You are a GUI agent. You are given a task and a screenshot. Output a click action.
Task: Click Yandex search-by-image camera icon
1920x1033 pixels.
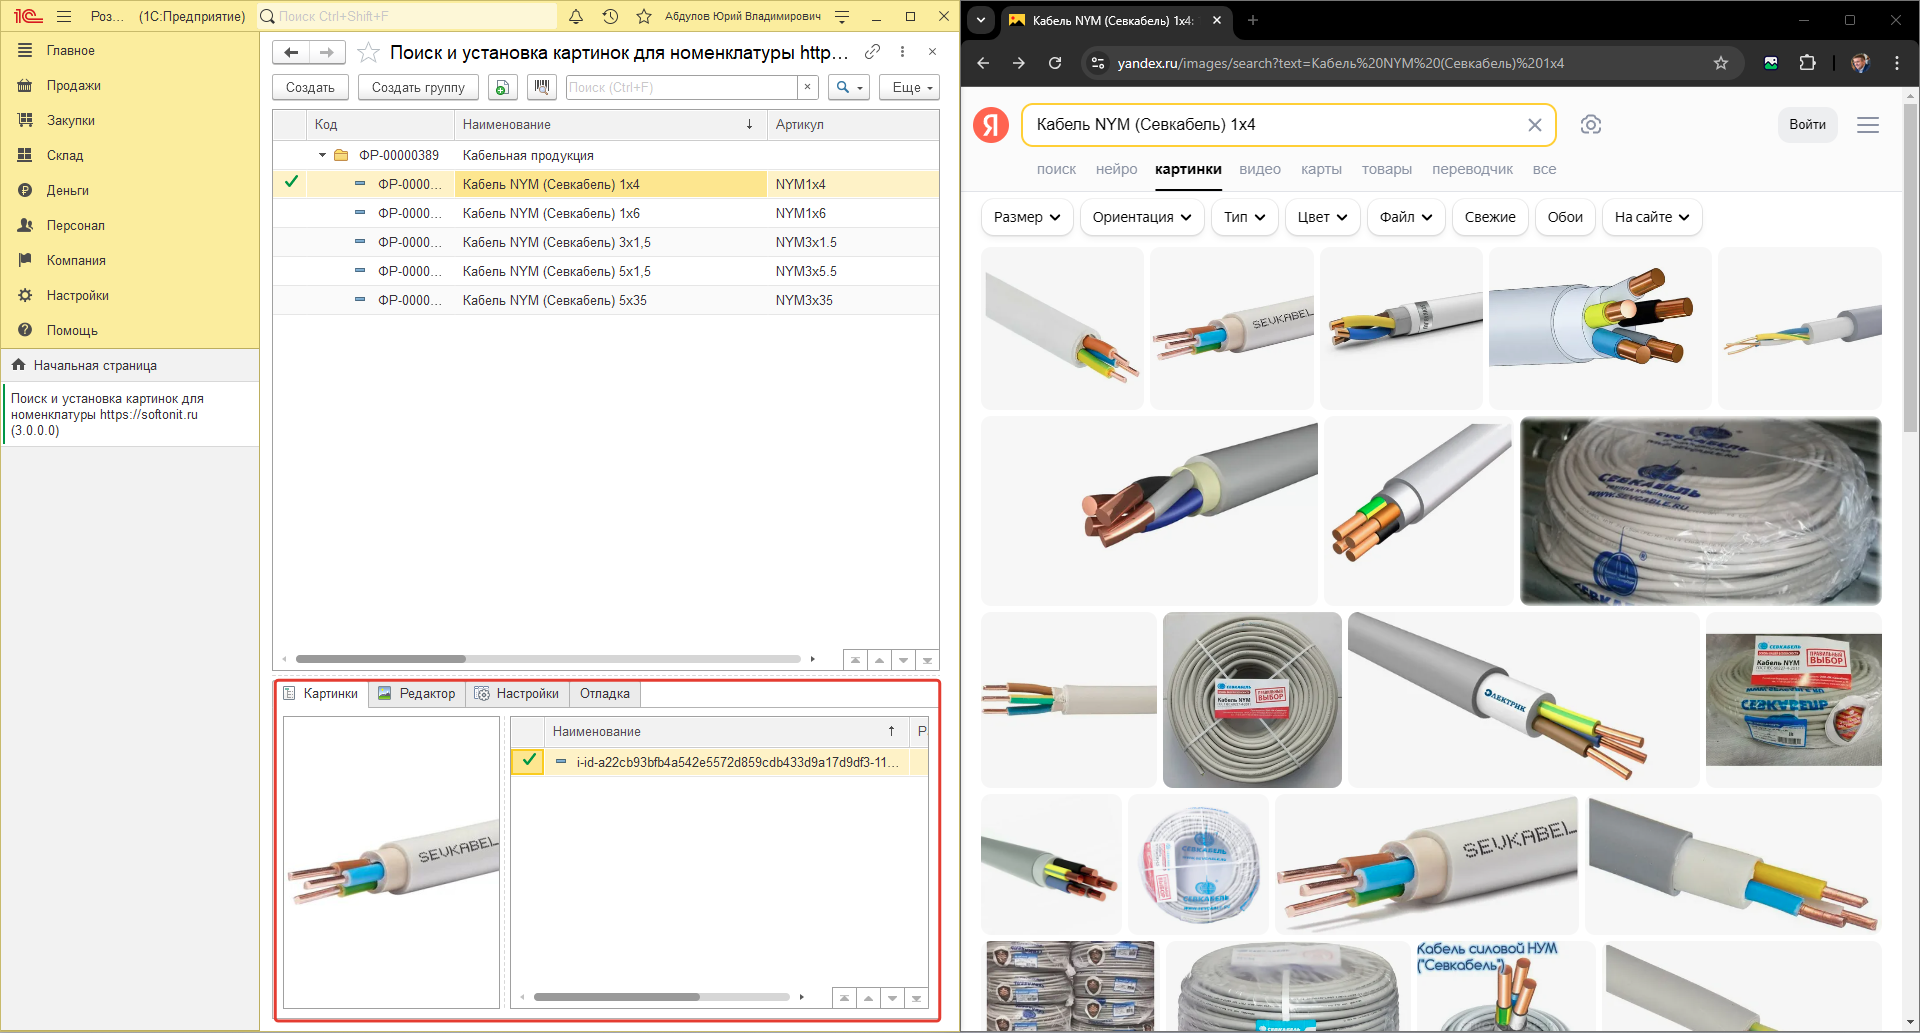1590,125
